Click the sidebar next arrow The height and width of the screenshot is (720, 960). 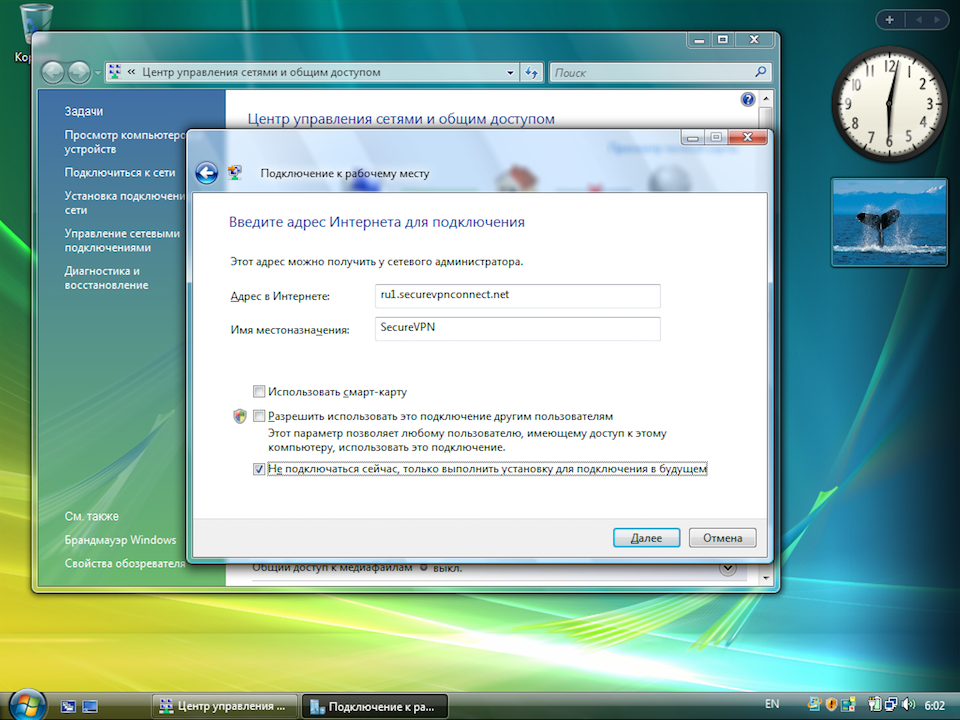pos(937,20)
